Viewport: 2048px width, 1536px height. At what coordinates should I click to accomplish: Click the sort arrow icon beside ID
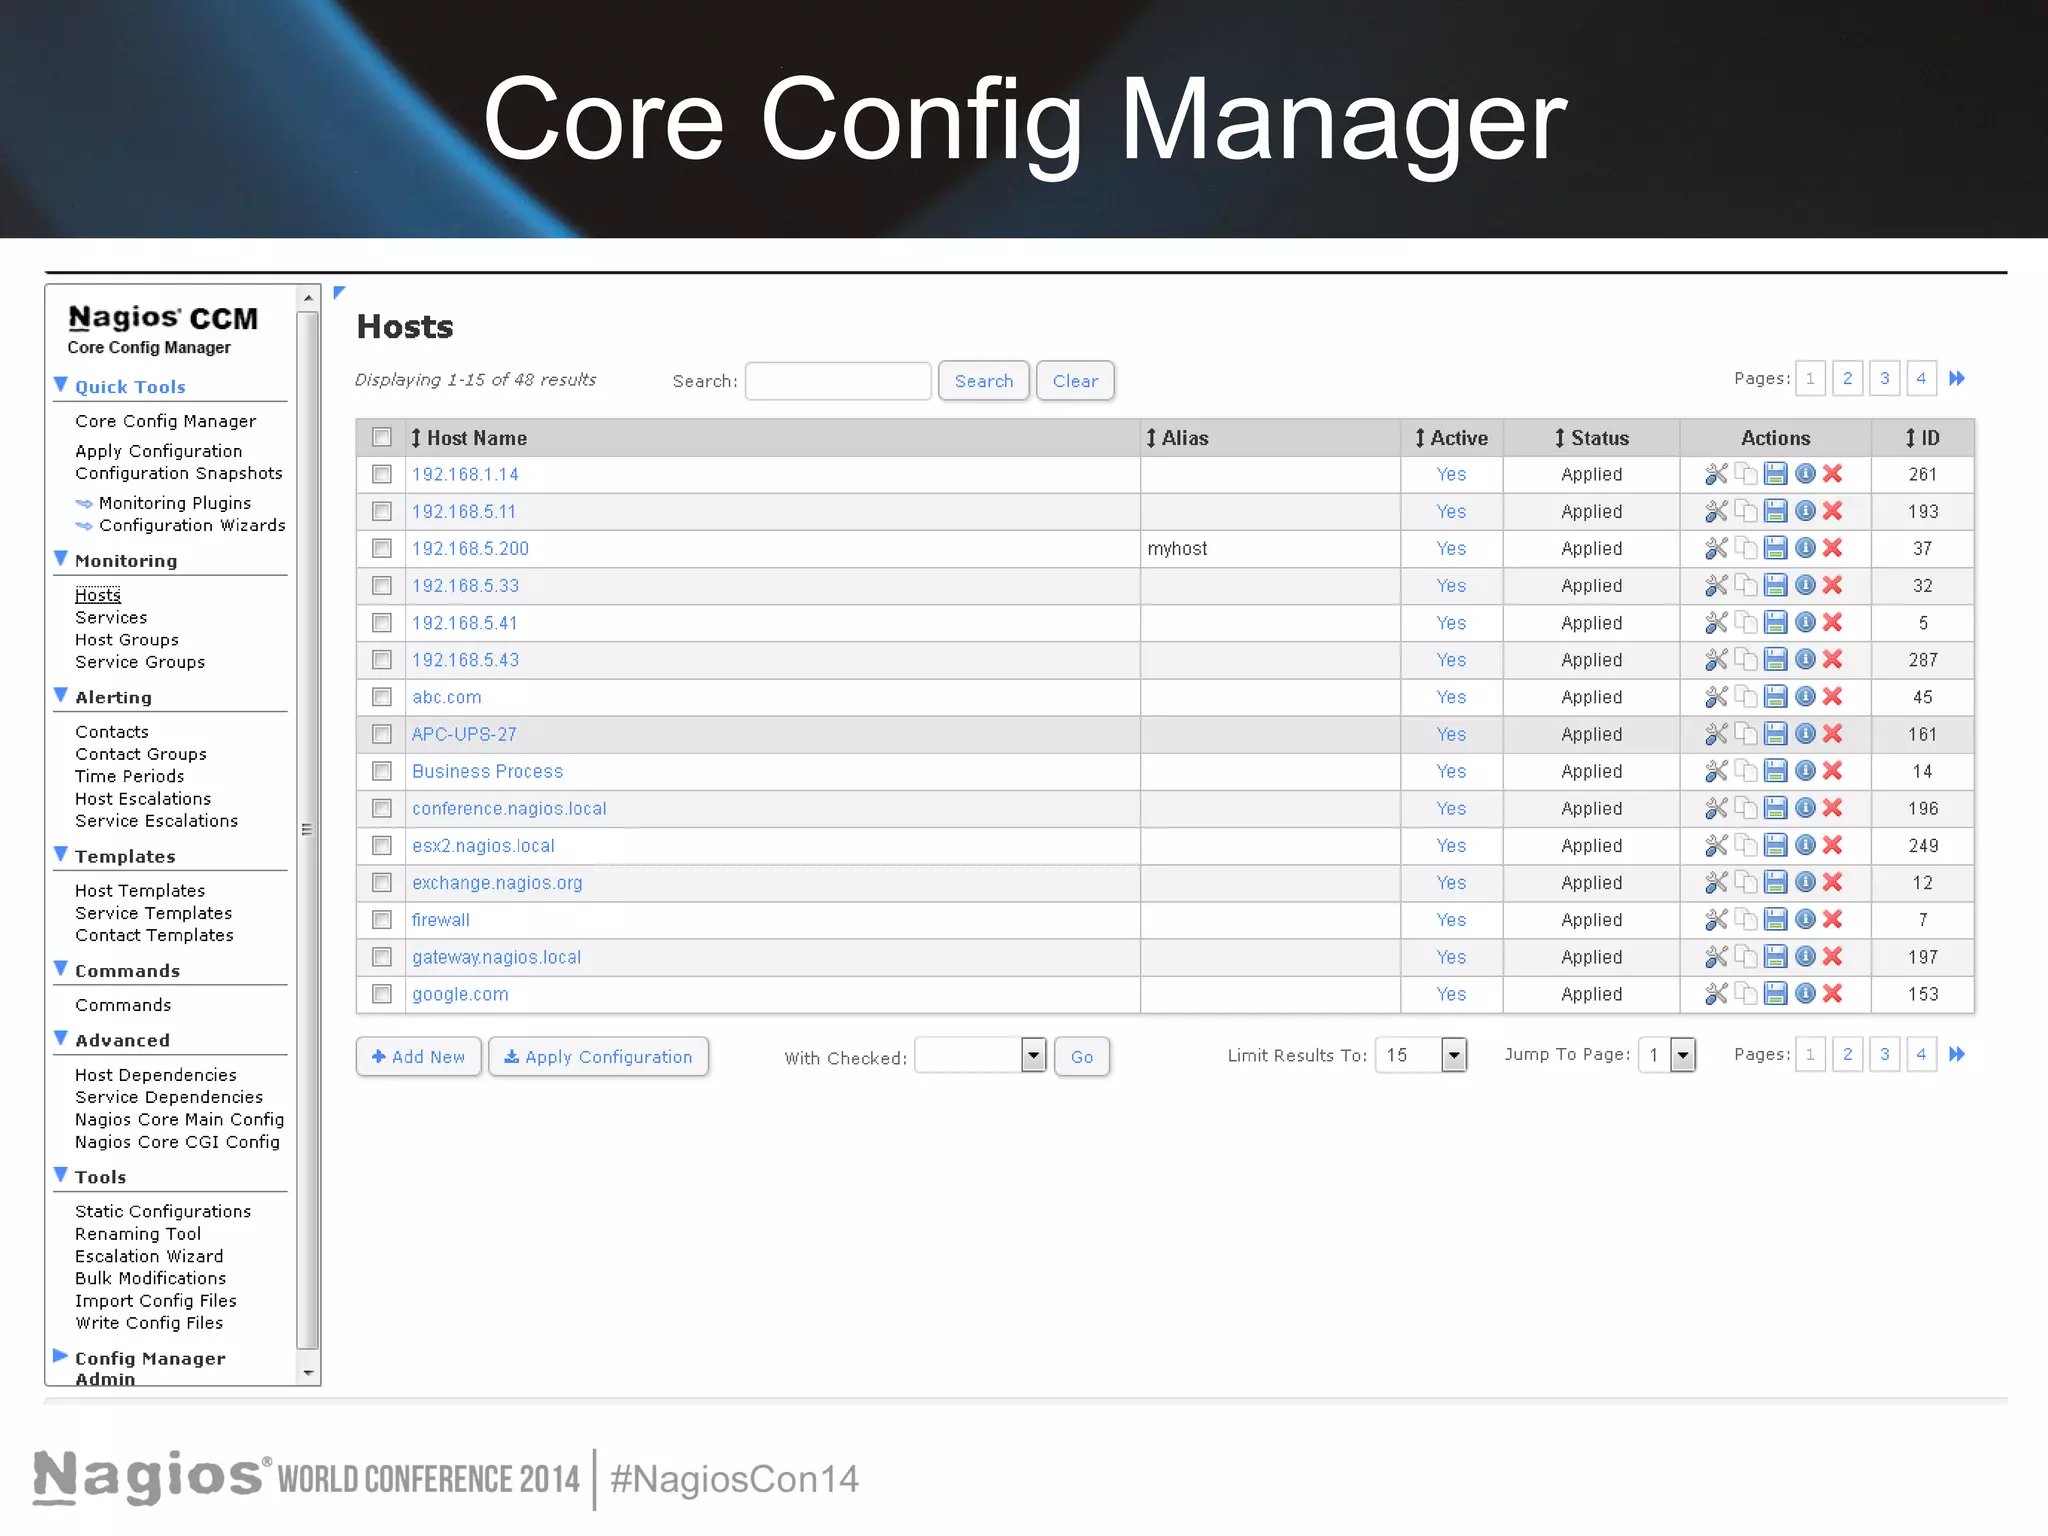tap(1910, 438)
